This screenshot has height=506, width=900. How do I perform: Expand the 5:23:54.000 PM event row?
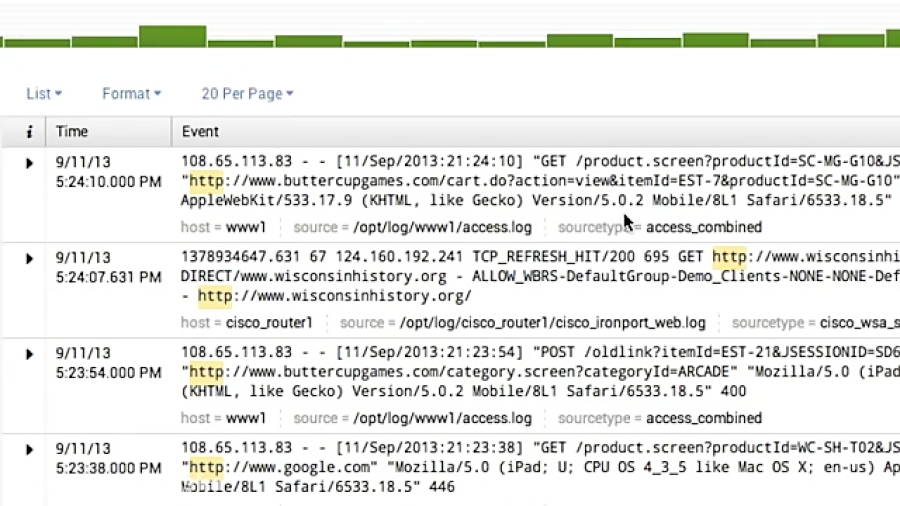[x=29, y=355]
